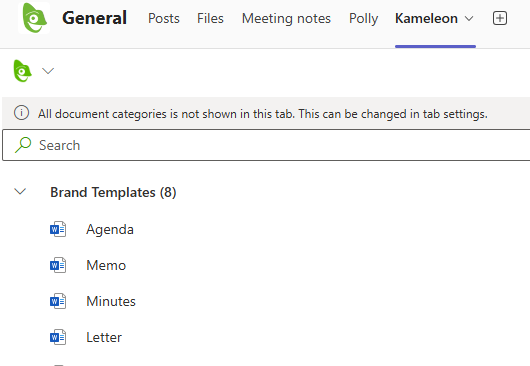The image size is (530, 366).
Task: Click the Word icon next to Minutes
Action: [x=58, y=301]
